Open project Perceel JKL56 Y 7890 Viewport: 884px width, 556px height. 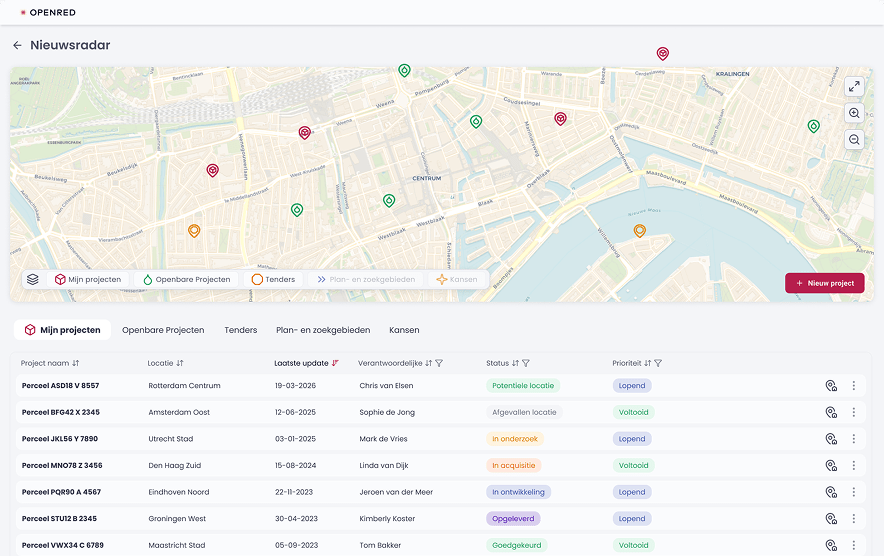[60, 439]
